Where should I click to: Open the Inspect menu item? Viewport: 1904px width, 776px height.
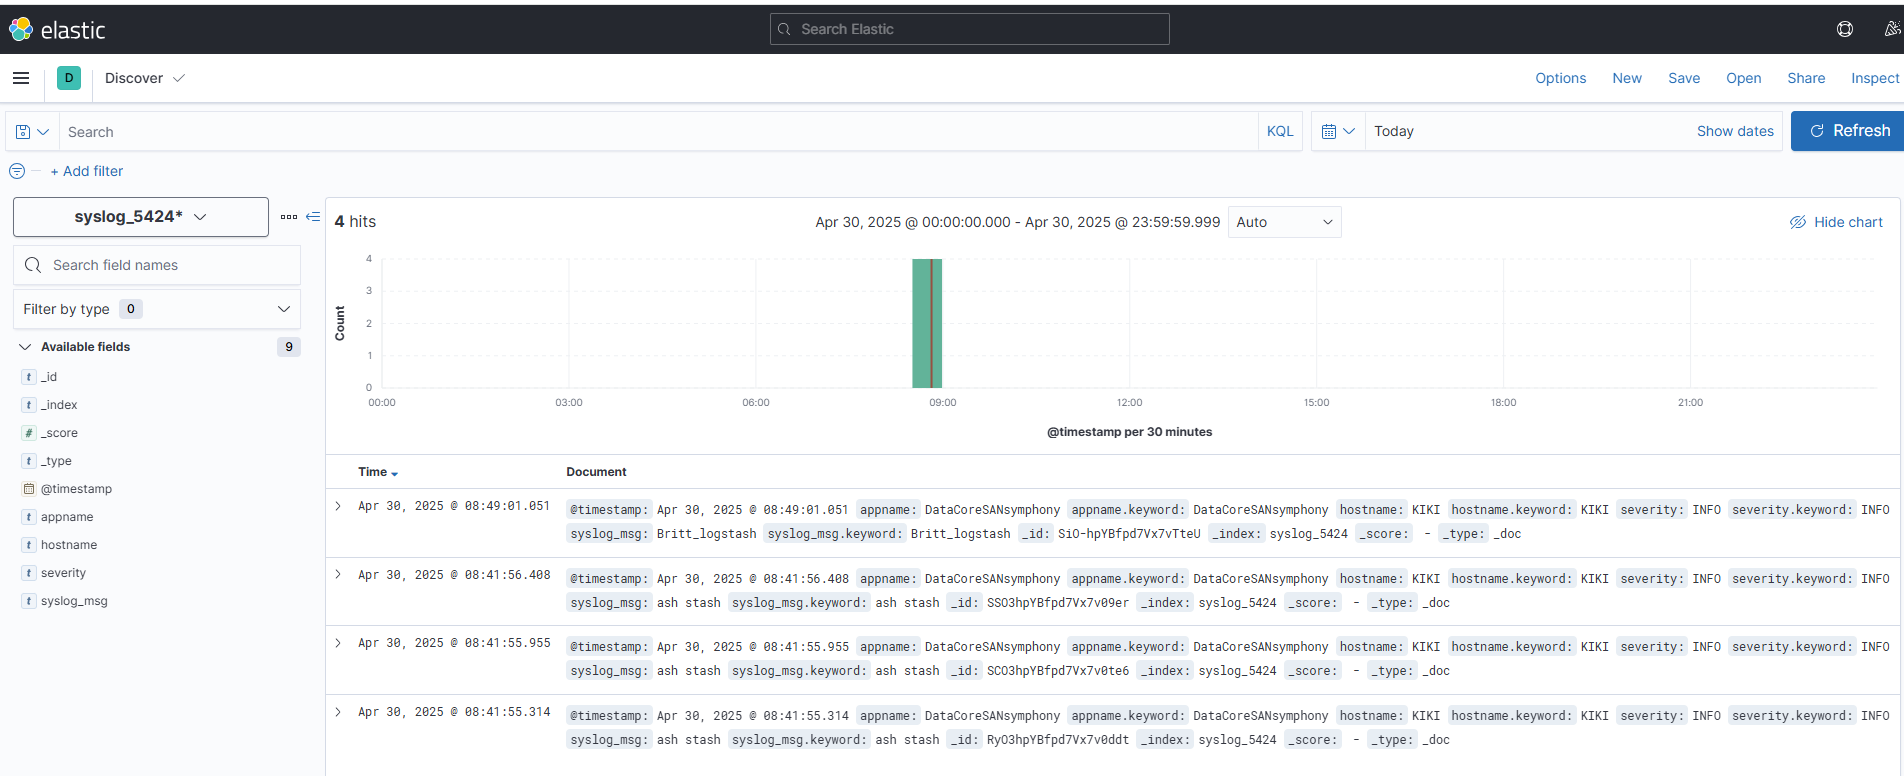(x=1874, y=78)
